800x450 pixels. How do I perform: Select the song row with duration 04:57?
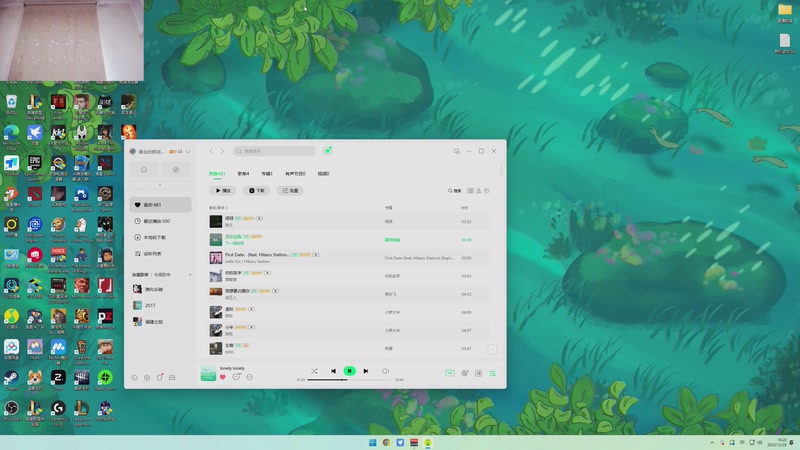(x=348, y=330)
